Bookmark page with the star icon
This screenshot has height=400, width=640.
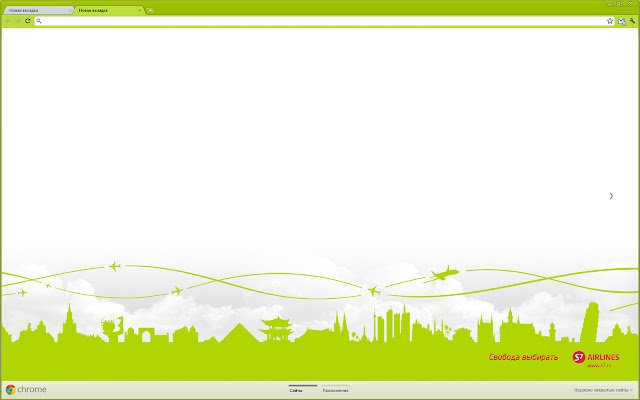(610, 21)
